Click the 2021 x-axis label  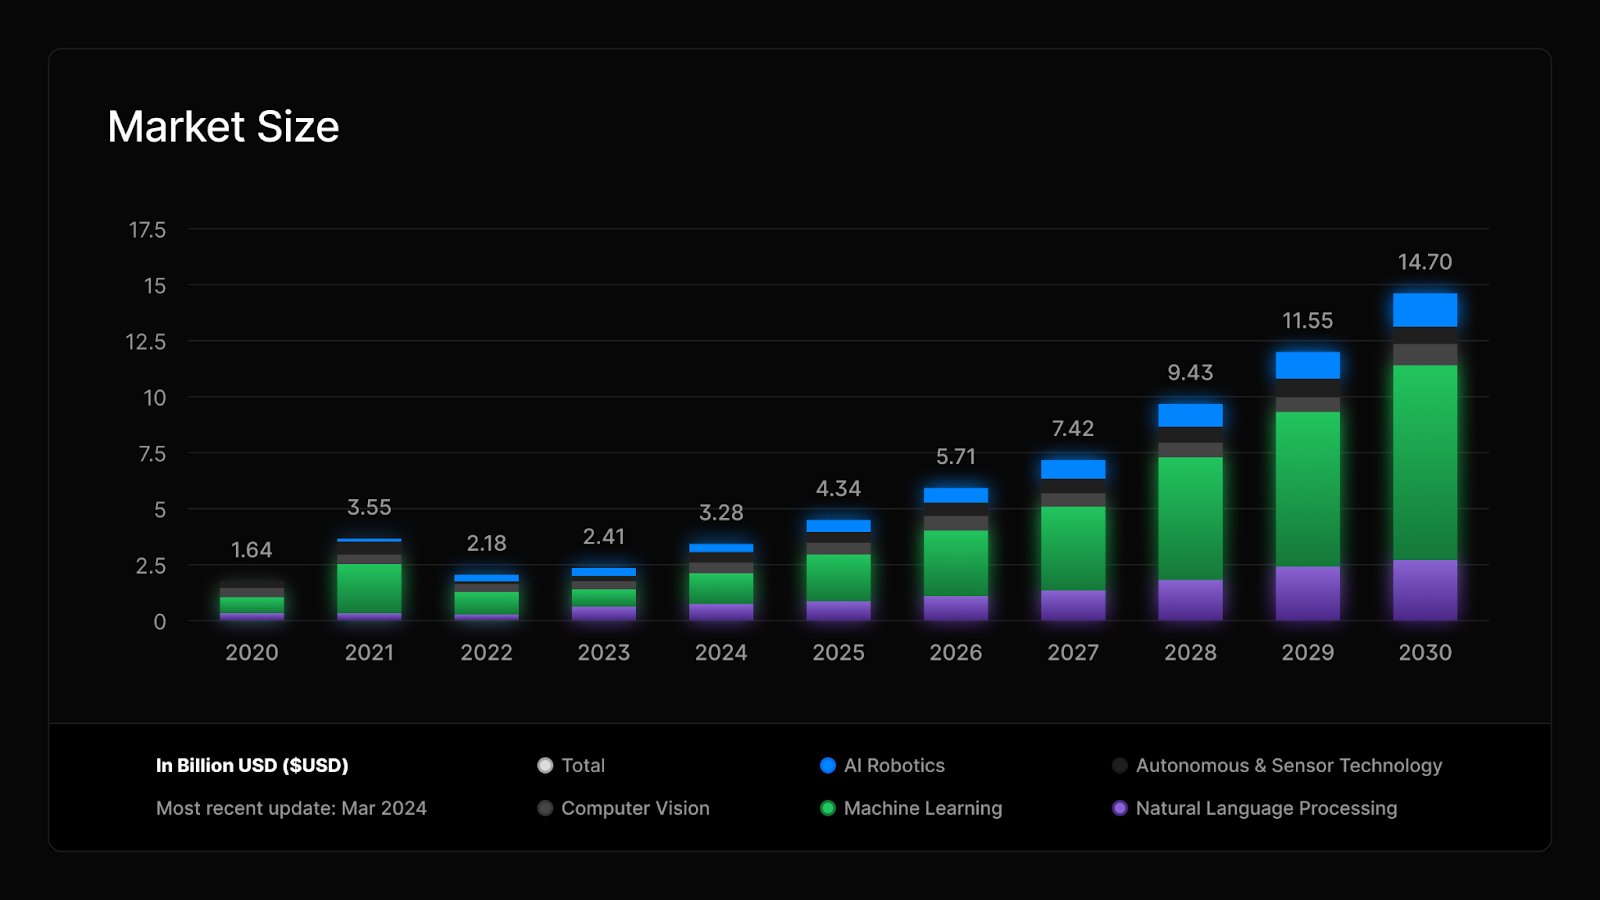[x=369, y=653]
